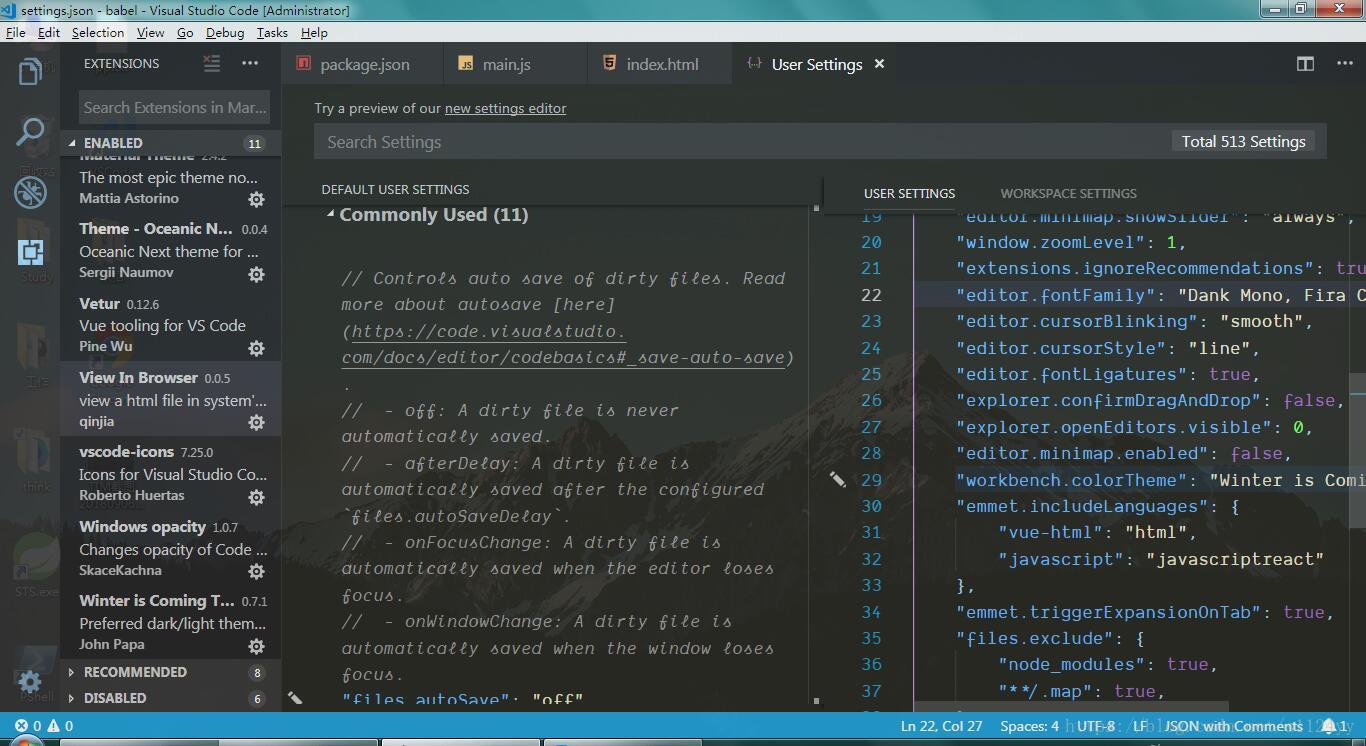Open gear menu for Theme - Oceanic Next

coord(256,274)
